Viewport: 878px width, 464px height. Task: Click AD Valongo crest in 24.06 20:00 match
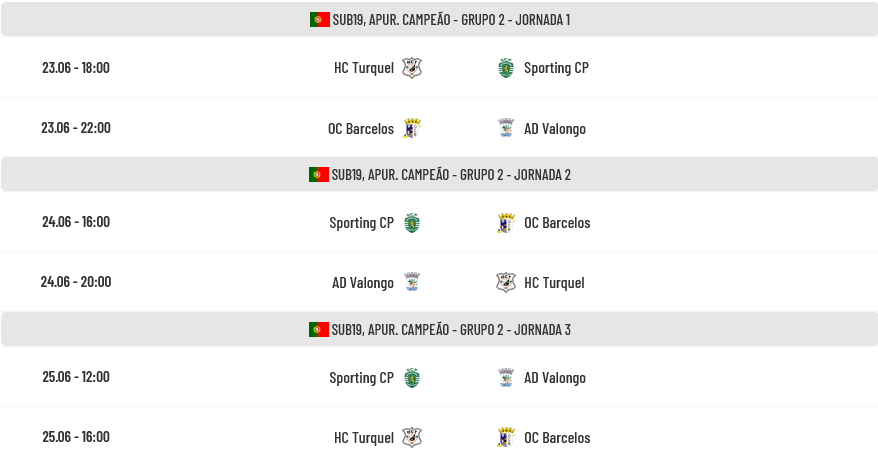[412, 282]
